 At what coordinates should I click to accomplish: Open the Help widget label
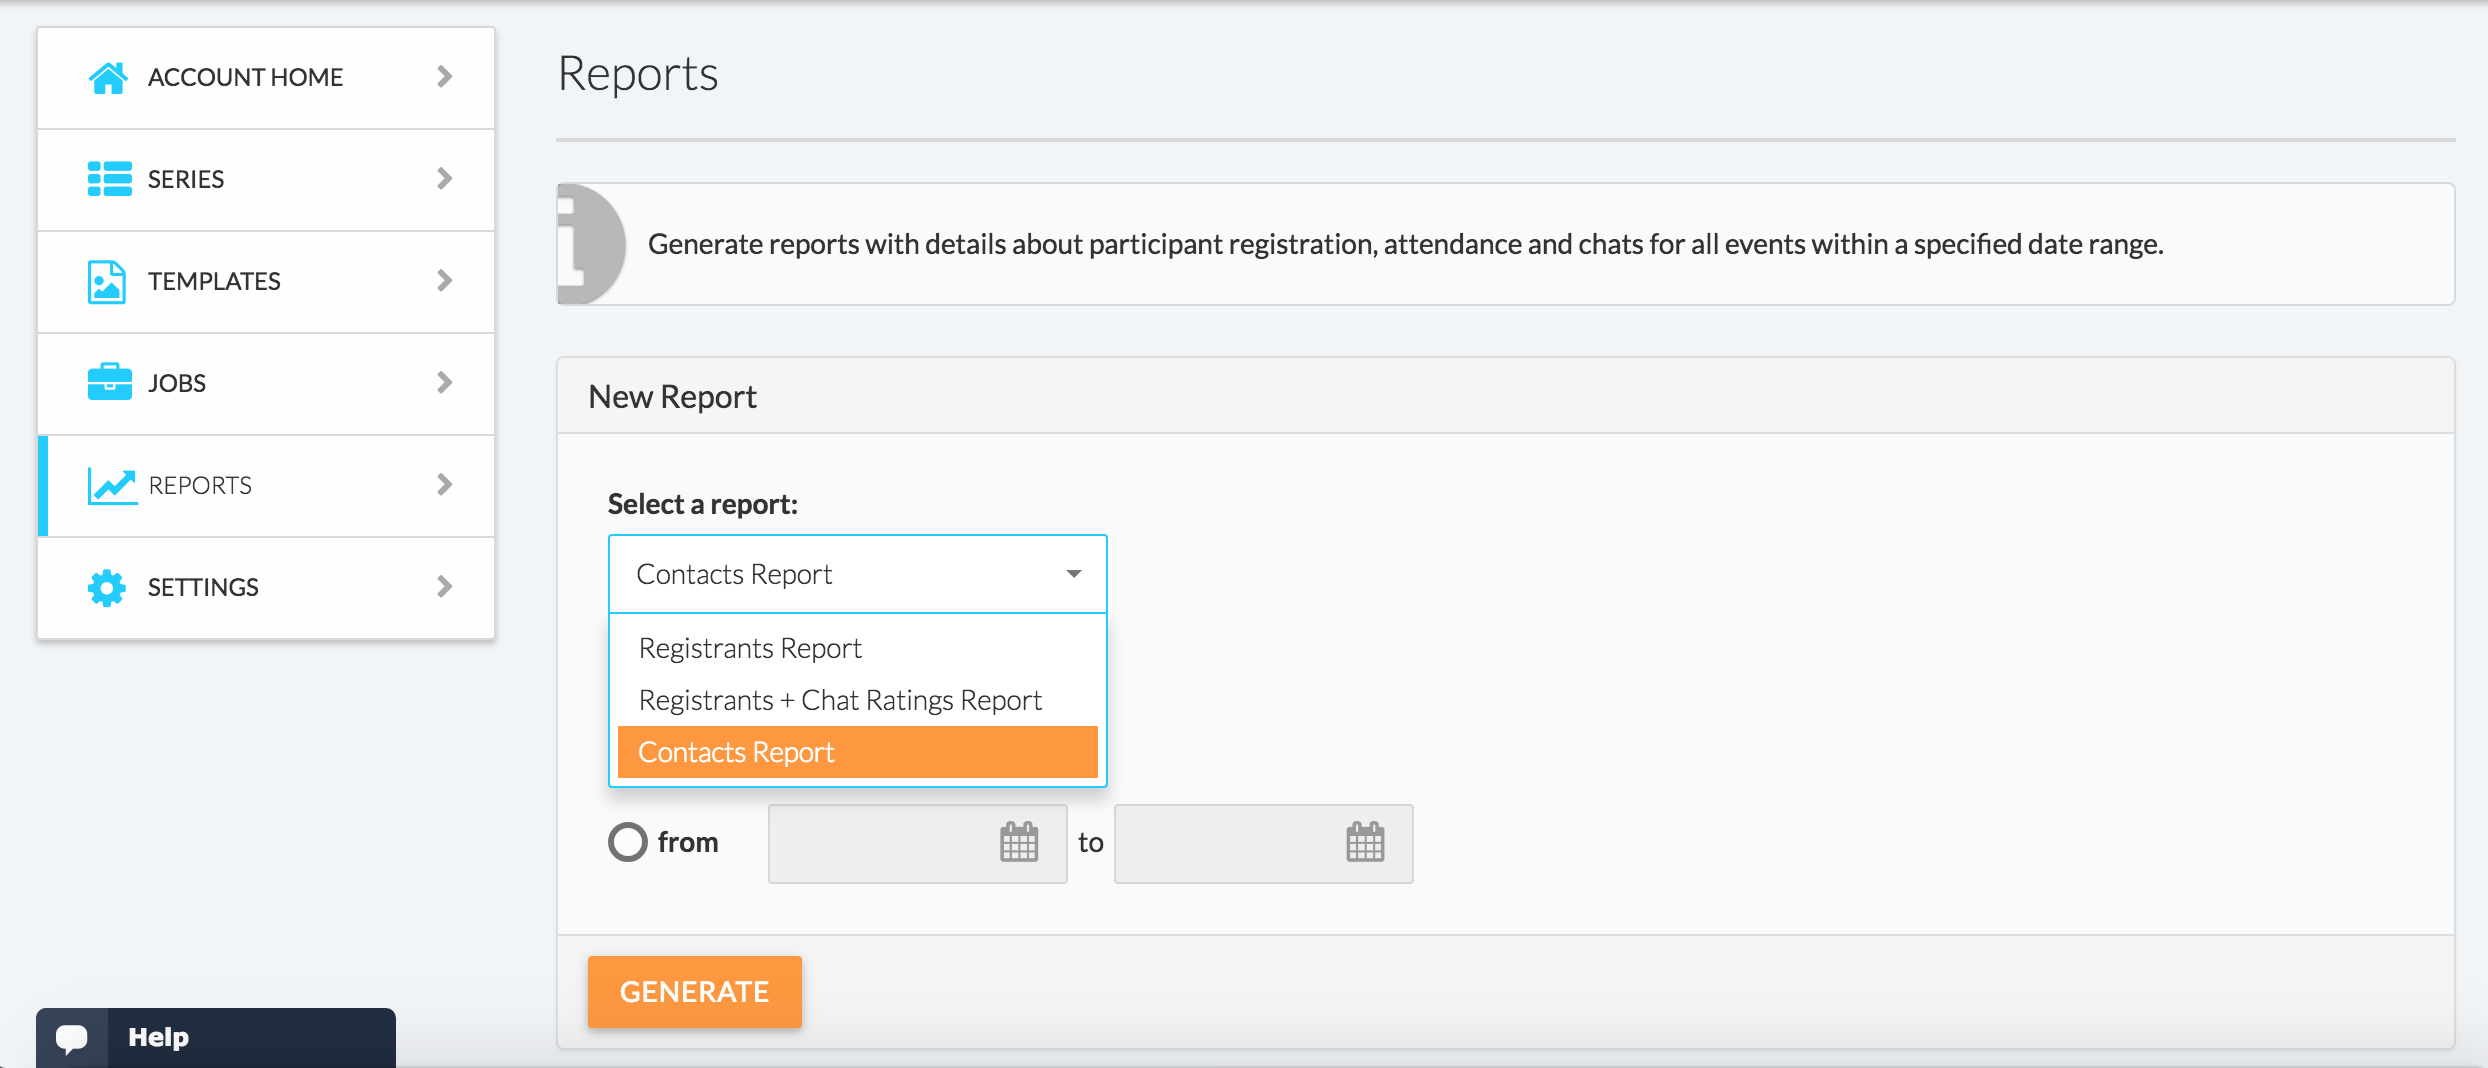159,1037
